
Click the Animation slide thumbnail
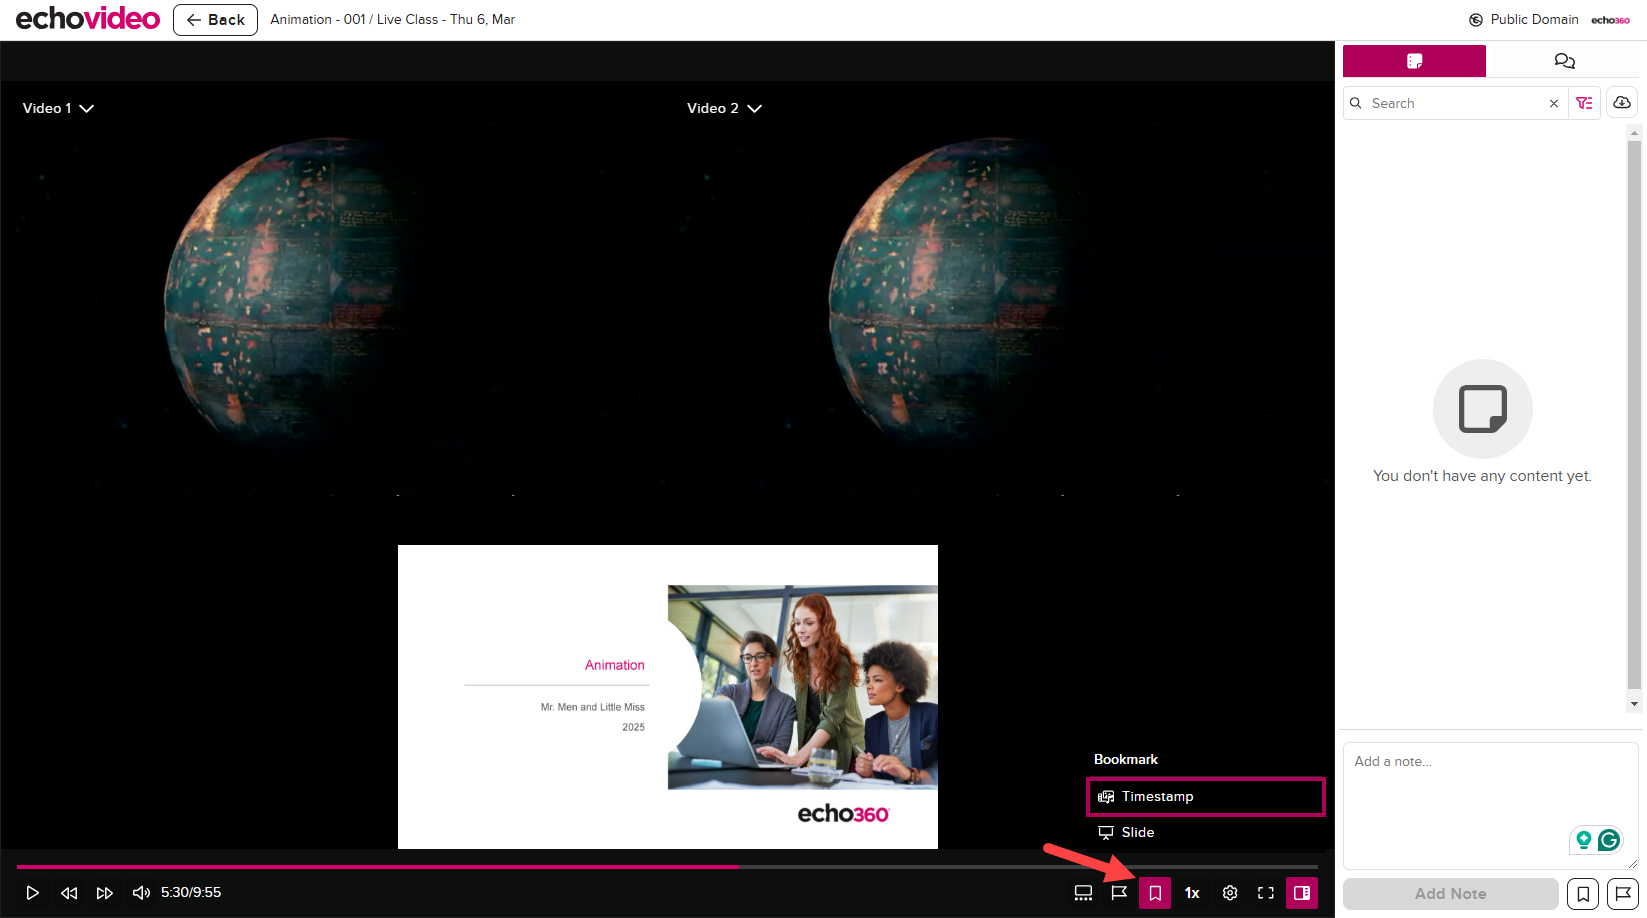[x=668, y=697]
